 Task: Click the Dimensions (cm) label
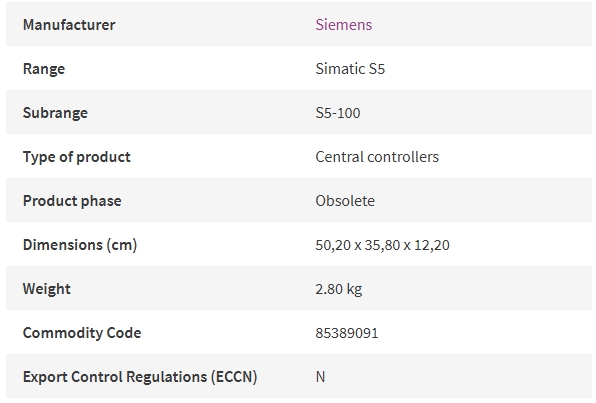point(80,245)
